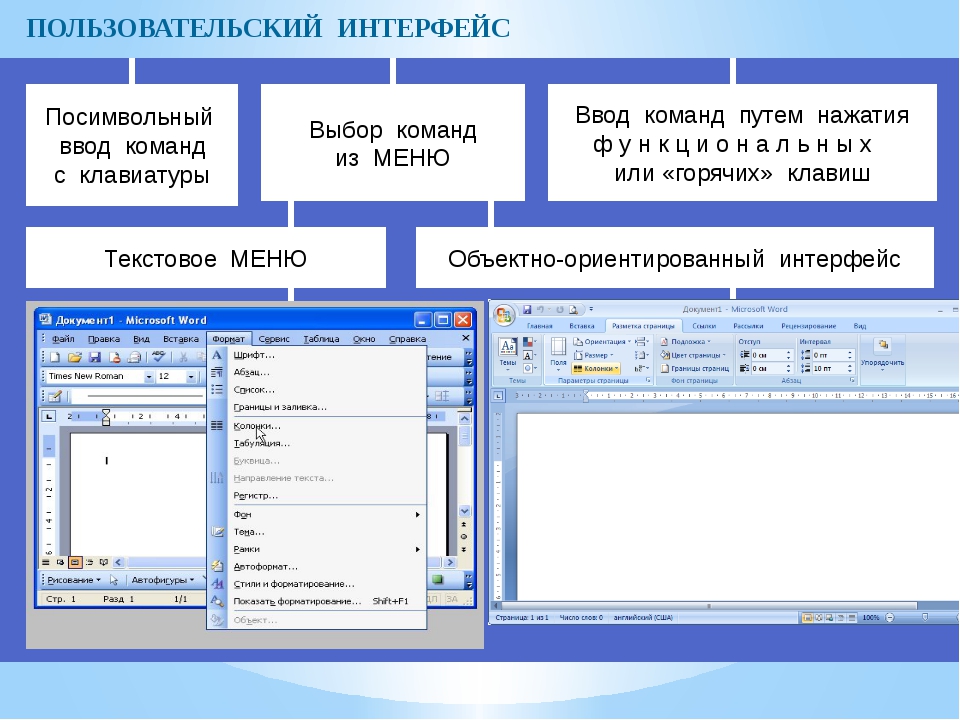Select outline view button in Word 2003 bottom bar
Screen dimensions: 960x720
(x=89, y=562)
